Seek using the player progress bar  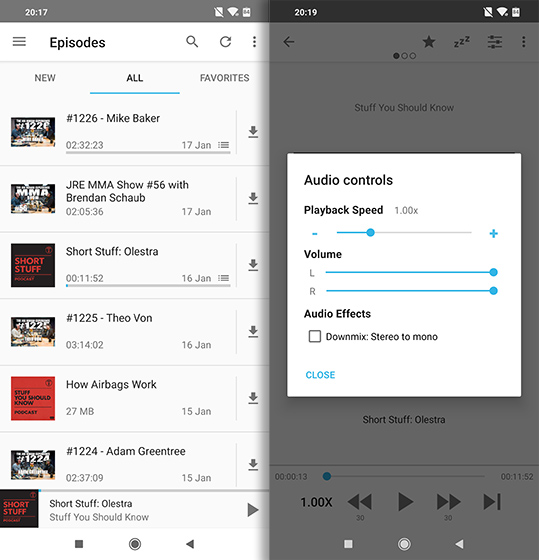tap(404, 476)
